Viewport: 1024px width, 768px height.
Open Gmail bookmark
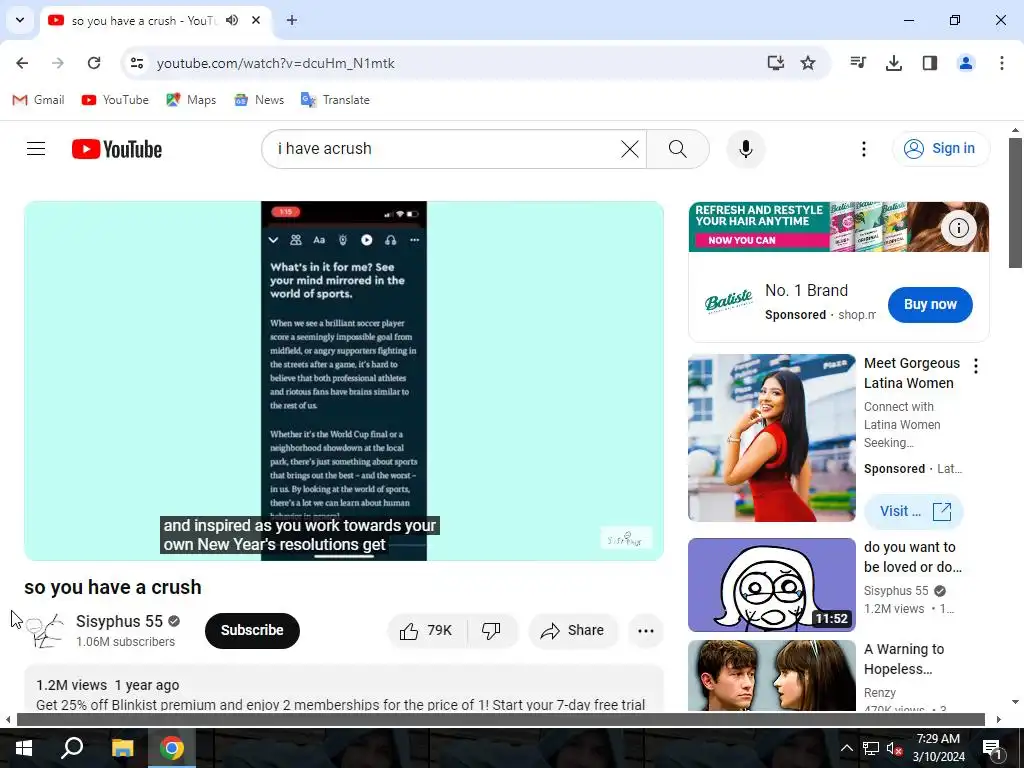pos(39,100)
